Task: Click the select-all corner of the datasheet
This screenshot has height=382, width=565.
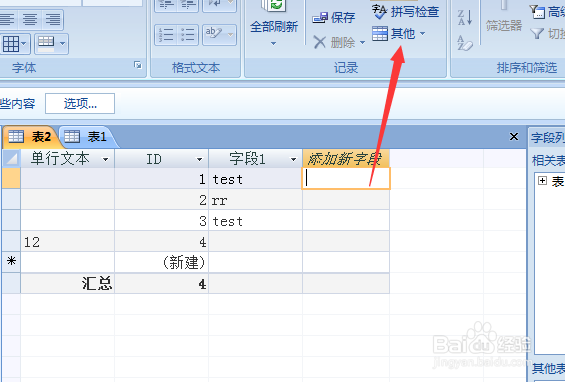Action: (x=11, y=159)
